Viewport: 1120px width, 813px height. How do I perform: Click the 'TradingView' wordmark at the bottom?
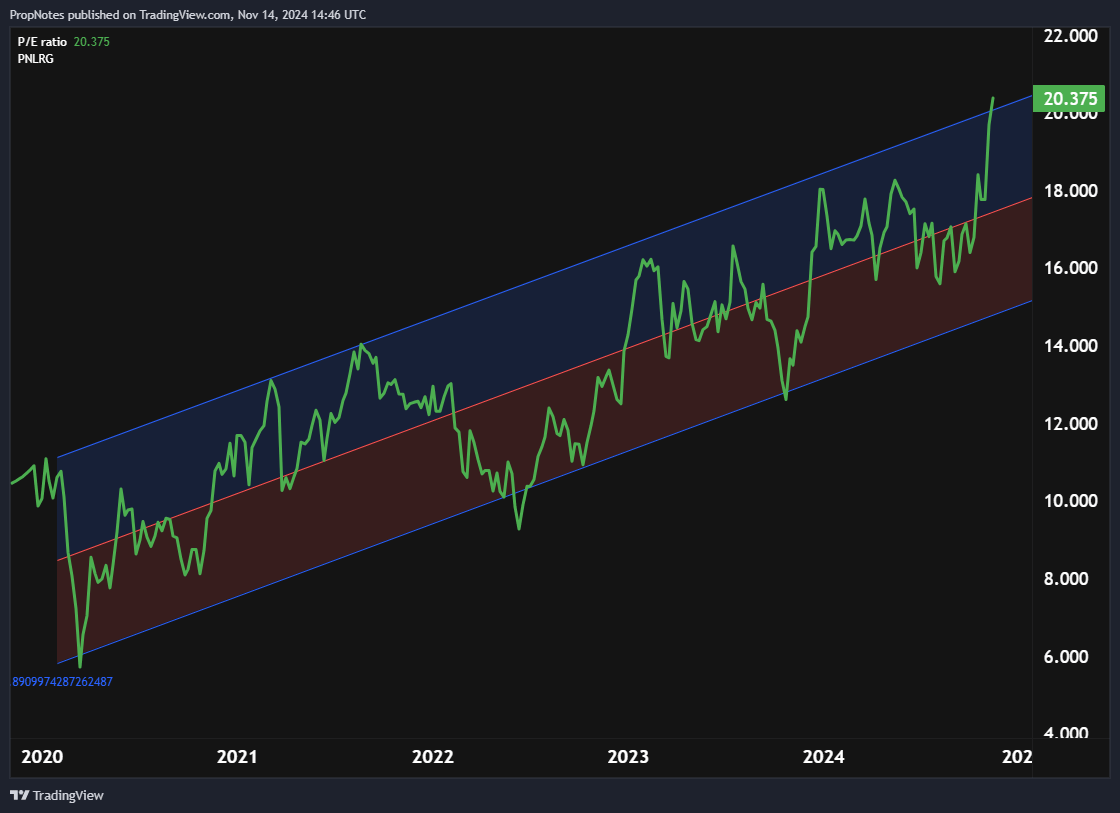[68, 795]
